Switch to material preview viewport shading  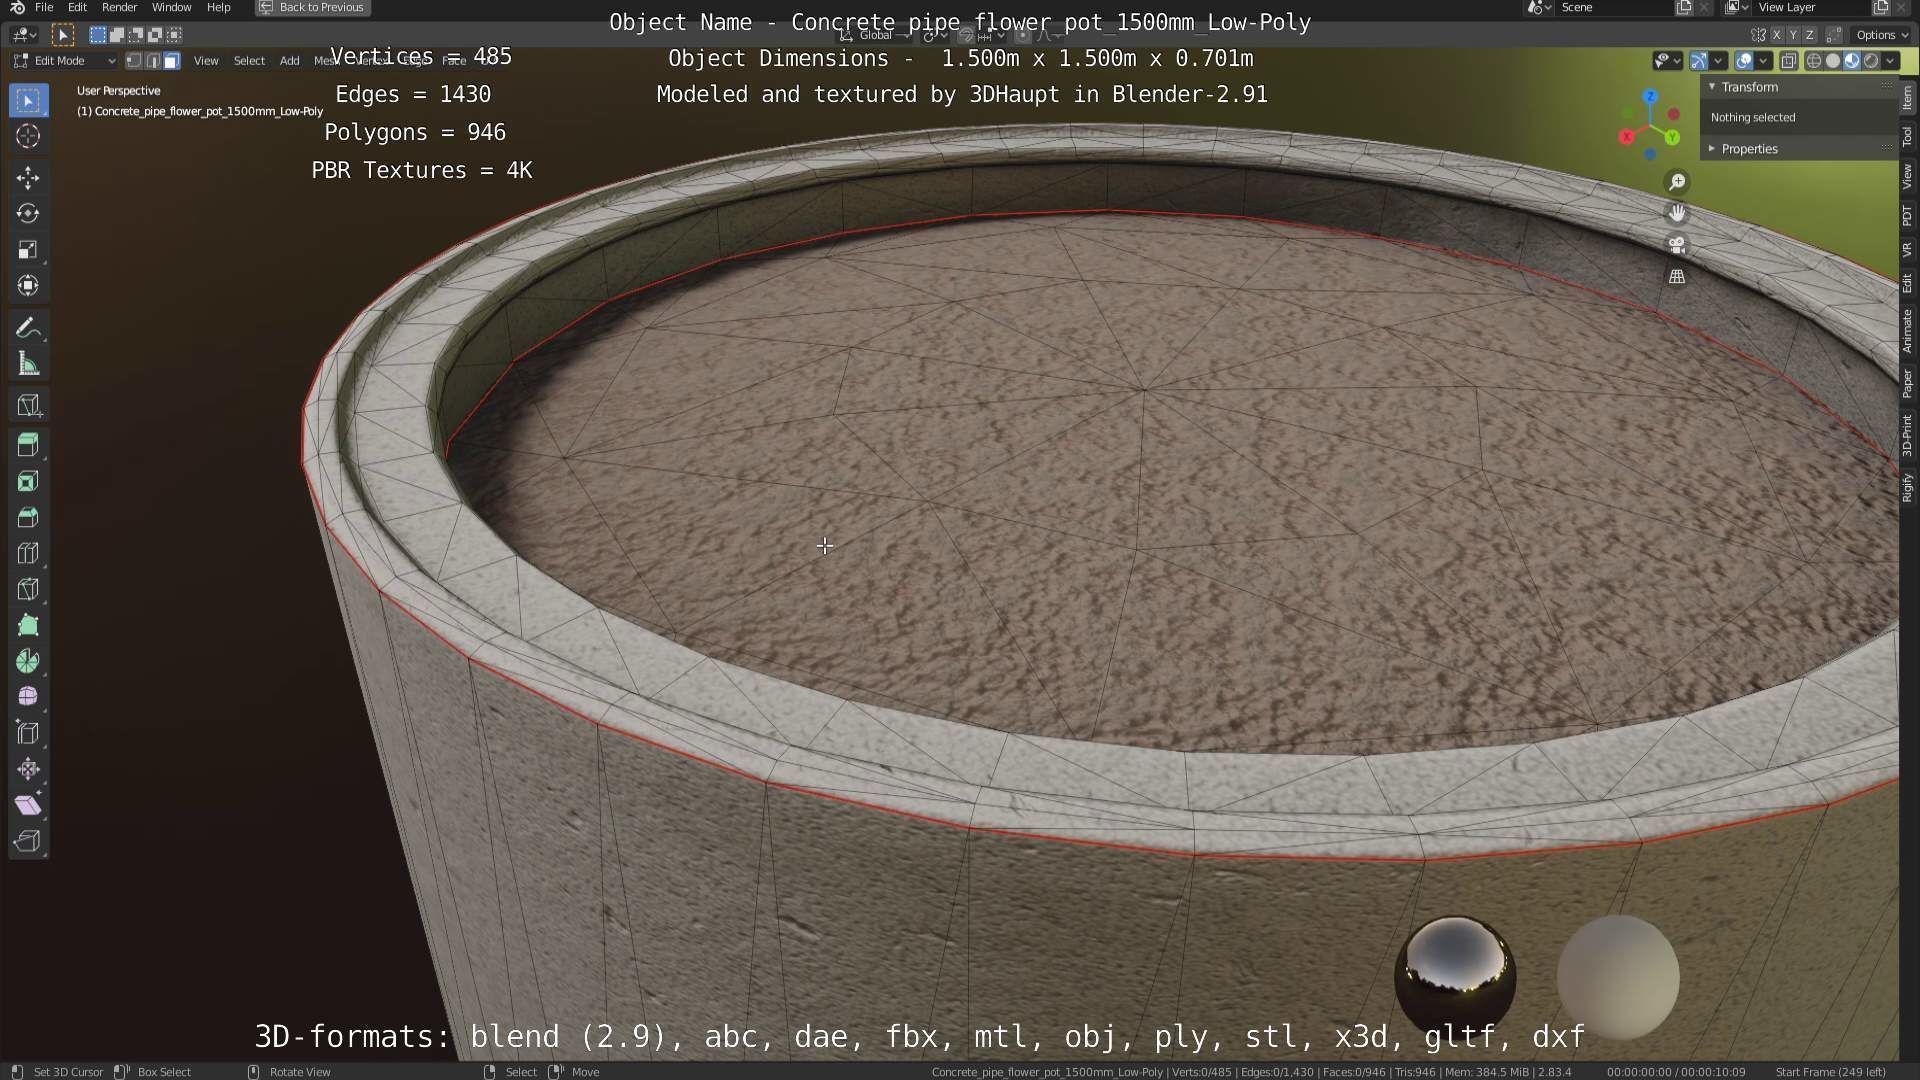point(1852,61)
